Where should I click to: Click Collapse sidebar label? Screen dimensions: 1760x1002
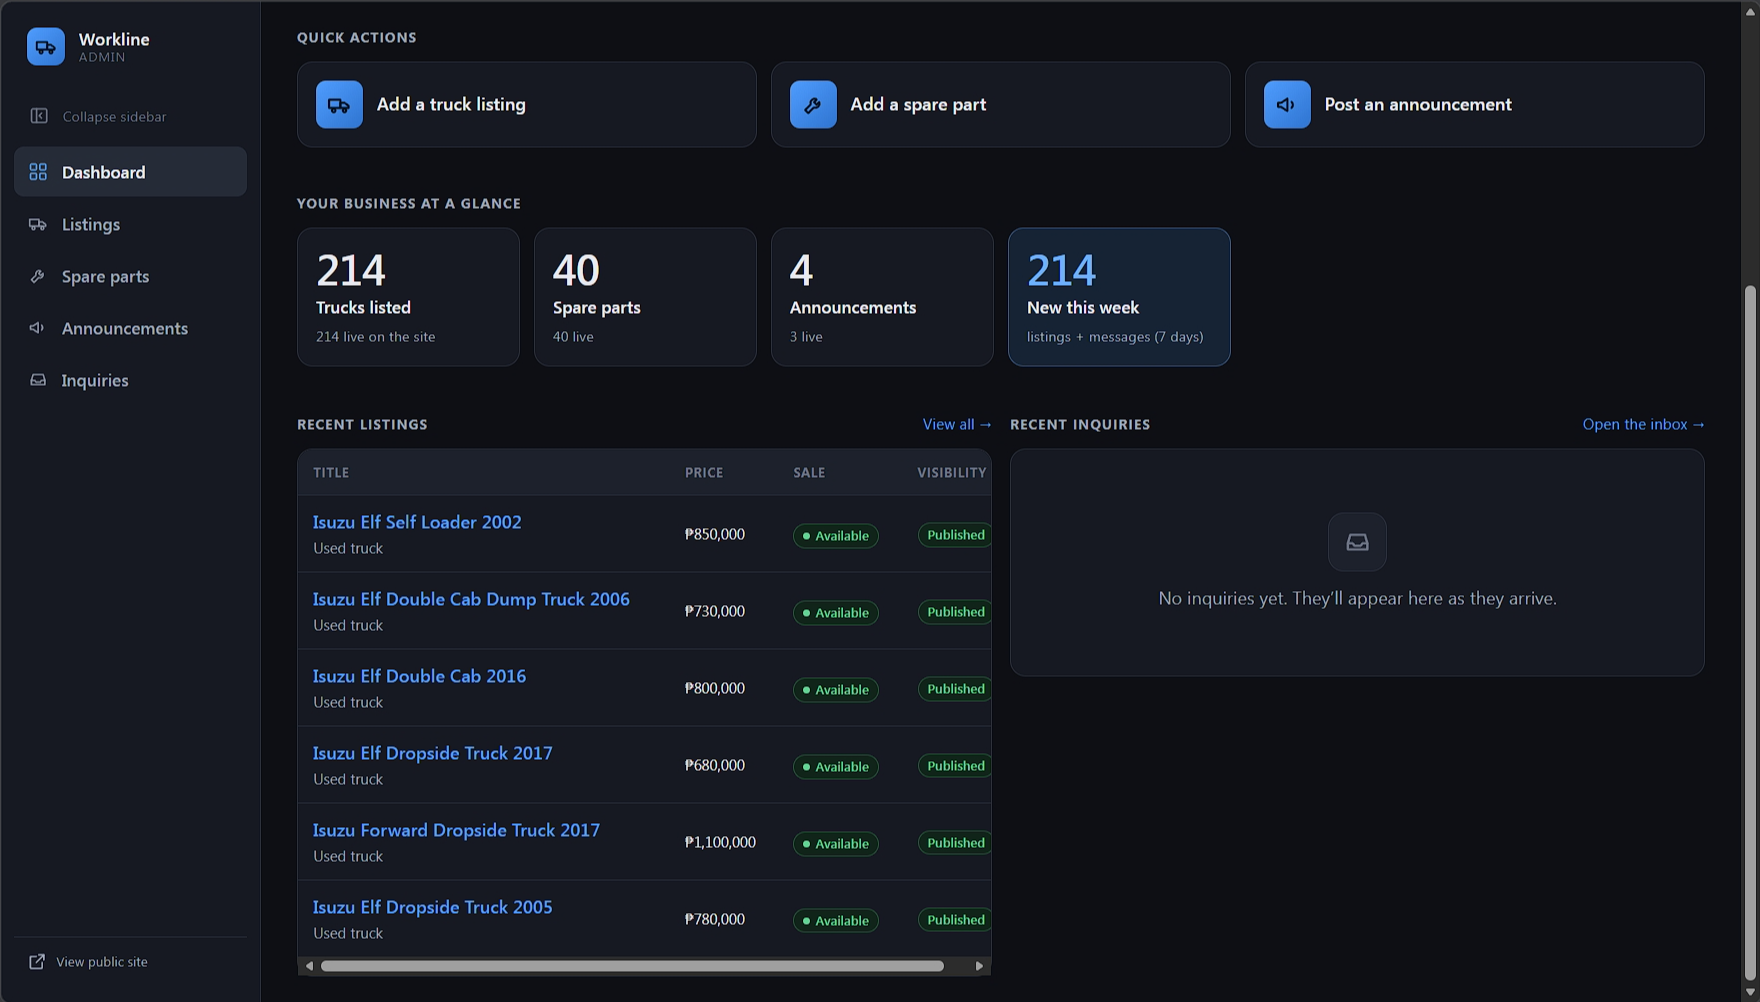pos(114,117)
